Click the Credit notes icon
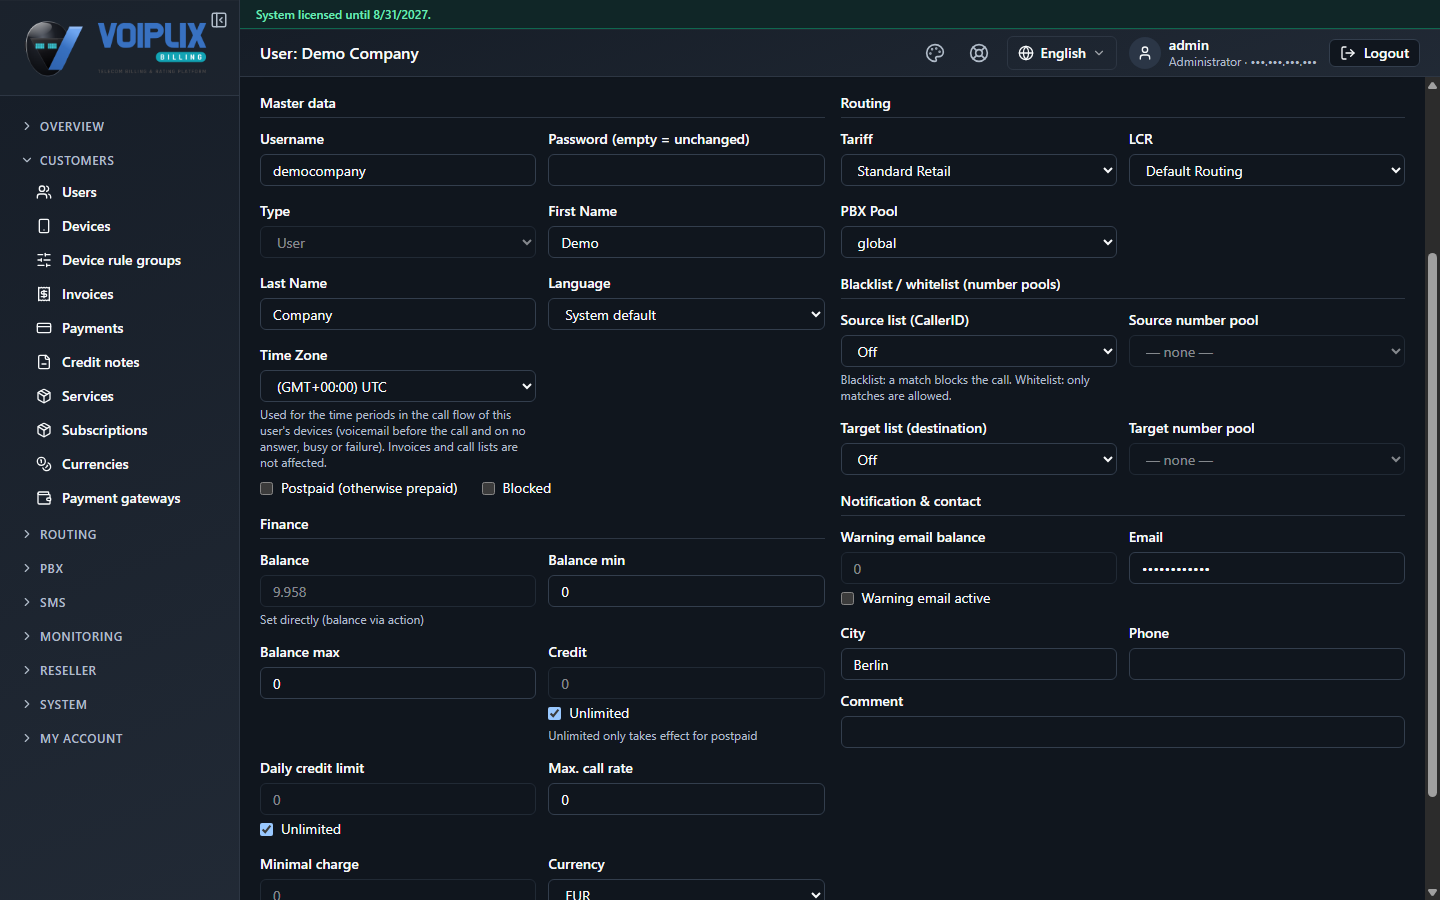This screenshot has width=1440, height=900. 44,362
